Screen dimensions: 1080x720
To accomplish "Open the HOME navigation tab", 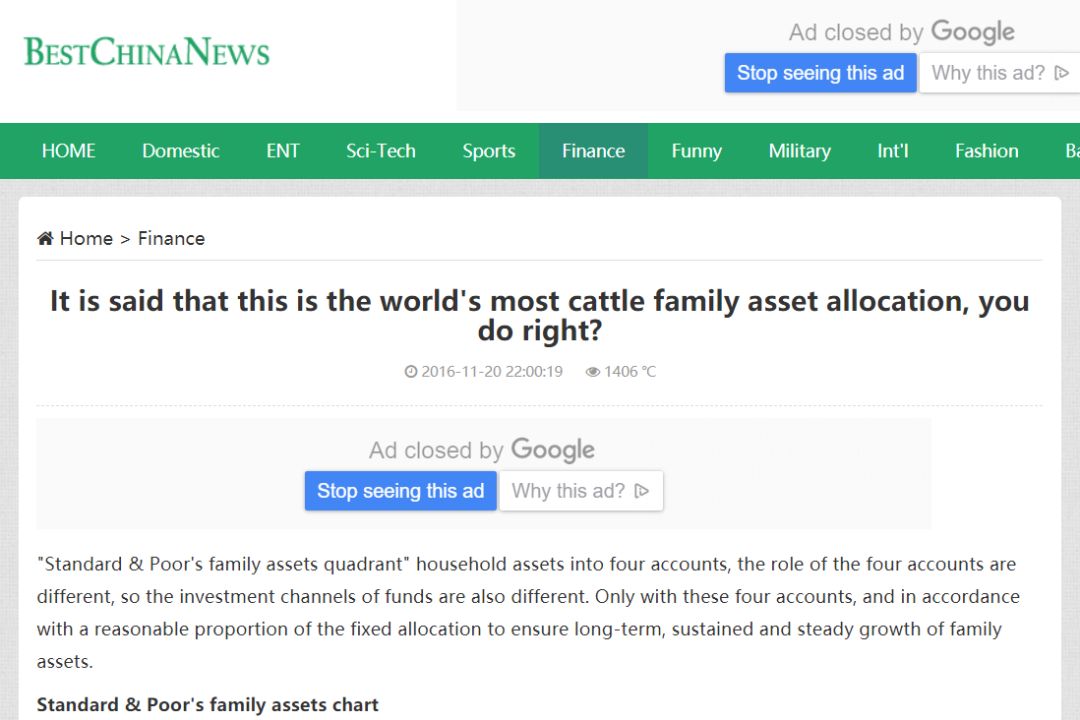I will click(x=68, y=151).
